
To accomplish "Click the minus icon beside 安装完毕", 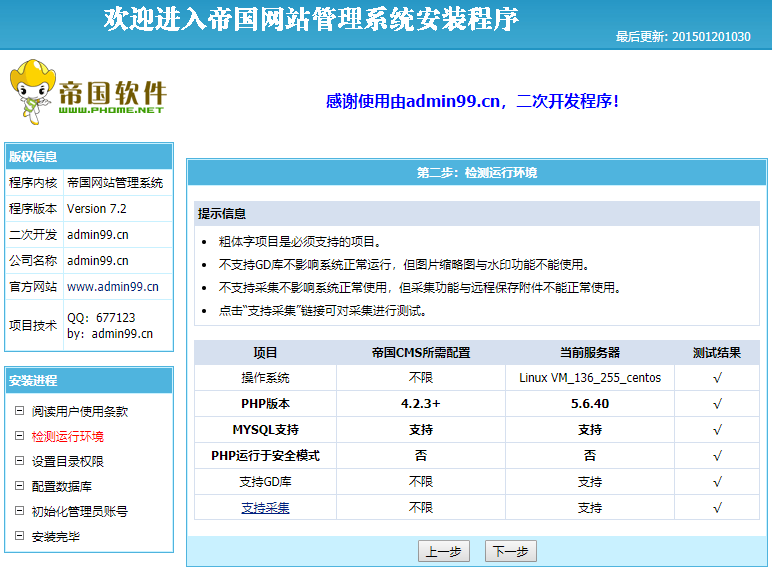I will [19, 536].
